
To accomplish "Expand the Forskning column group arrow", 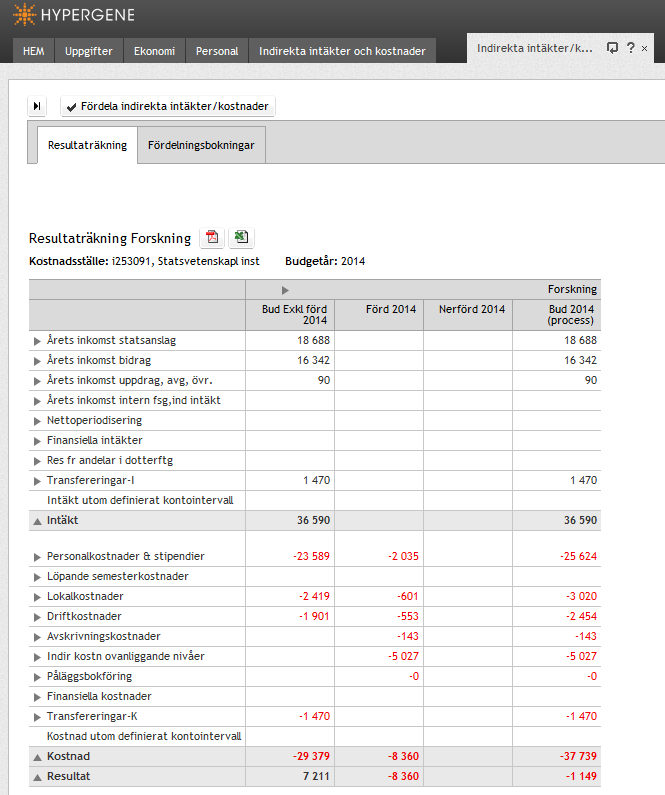I will [285, 290].
